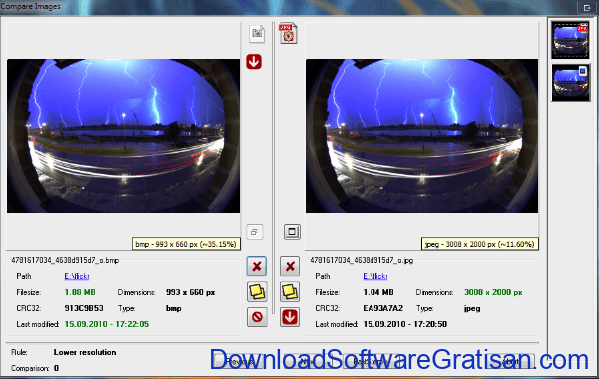The image size is (599, 379).
Task: Click the restore window icon for the left image
Action: pos(255,232)
